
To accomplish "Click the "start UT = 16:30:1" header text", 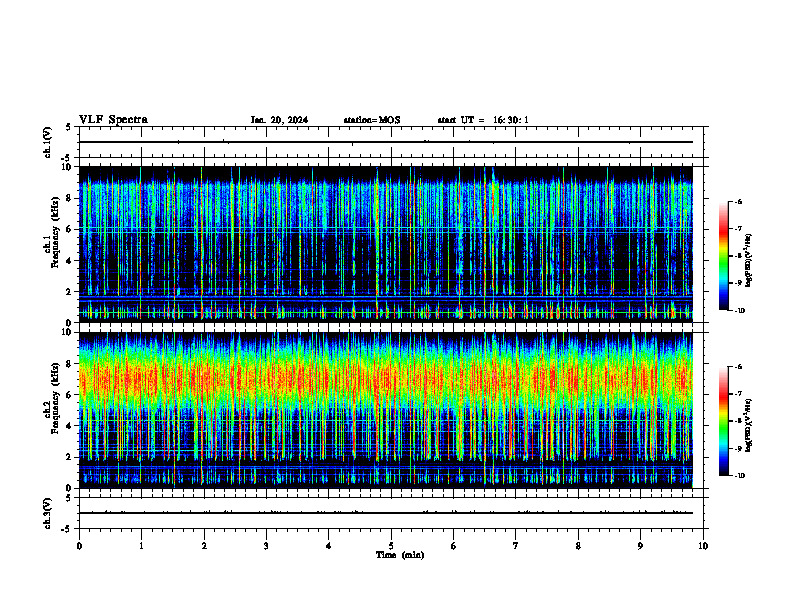I will [x=483, y=120].
